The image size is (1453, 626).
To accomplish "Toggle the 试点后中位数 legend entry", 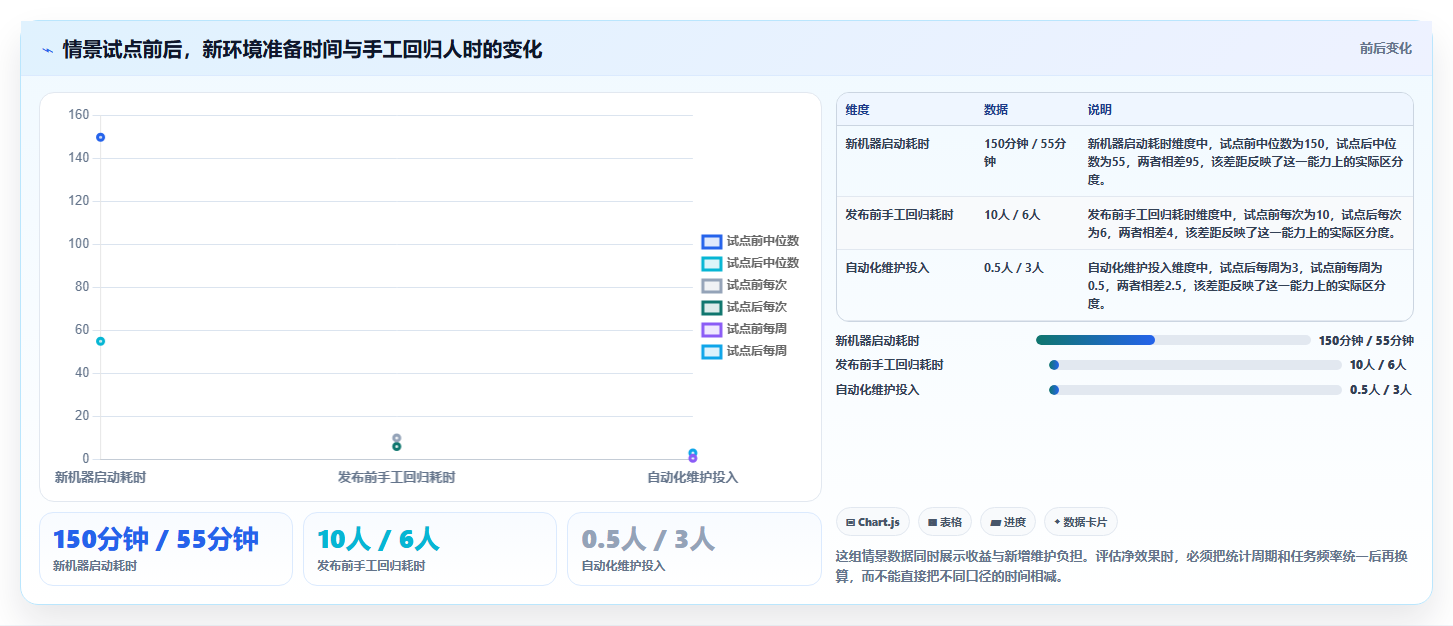I will pos(750,263).
